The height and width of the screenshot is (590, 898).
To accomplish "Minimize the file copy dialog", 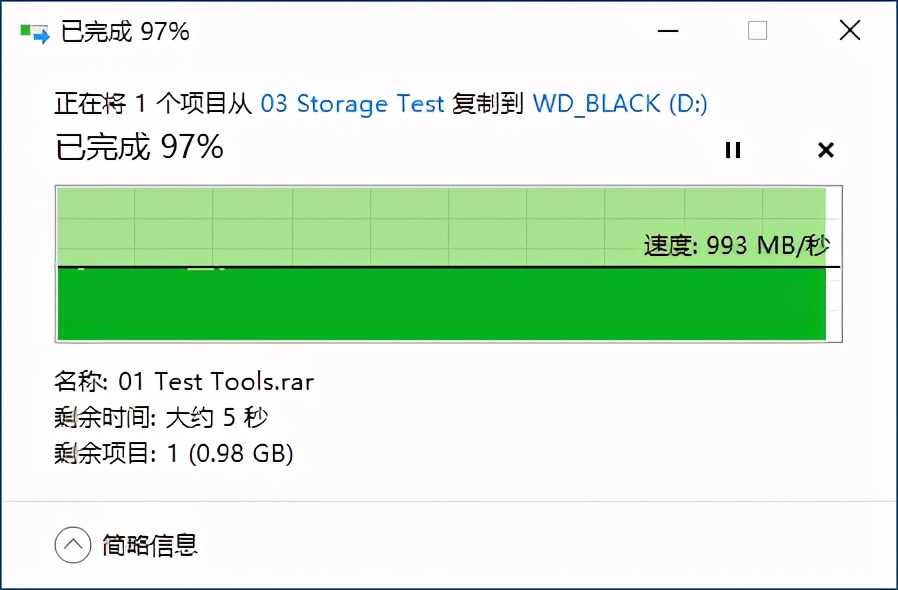I will click(666, 31).
